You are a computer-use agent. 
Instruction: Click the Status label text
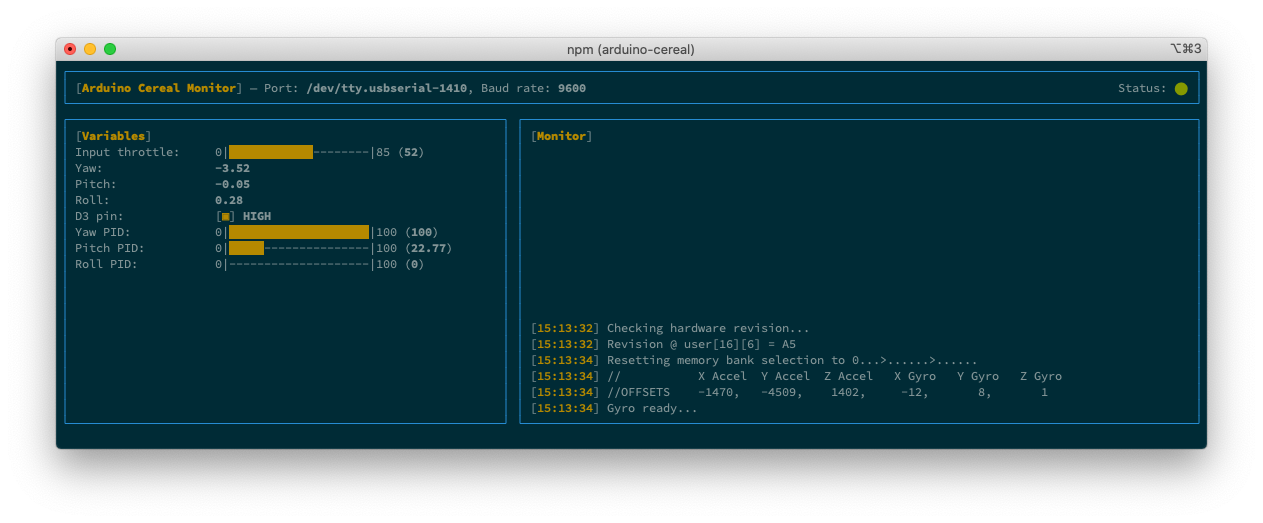coord(1142,88)
